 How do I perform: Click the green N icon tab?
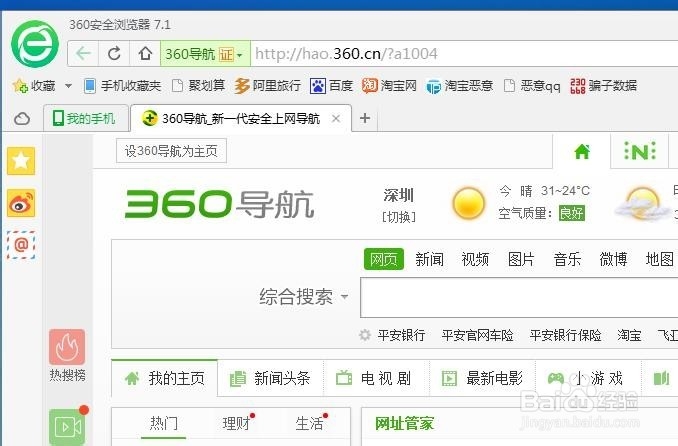pyautogui.click(x=640, y=151)
